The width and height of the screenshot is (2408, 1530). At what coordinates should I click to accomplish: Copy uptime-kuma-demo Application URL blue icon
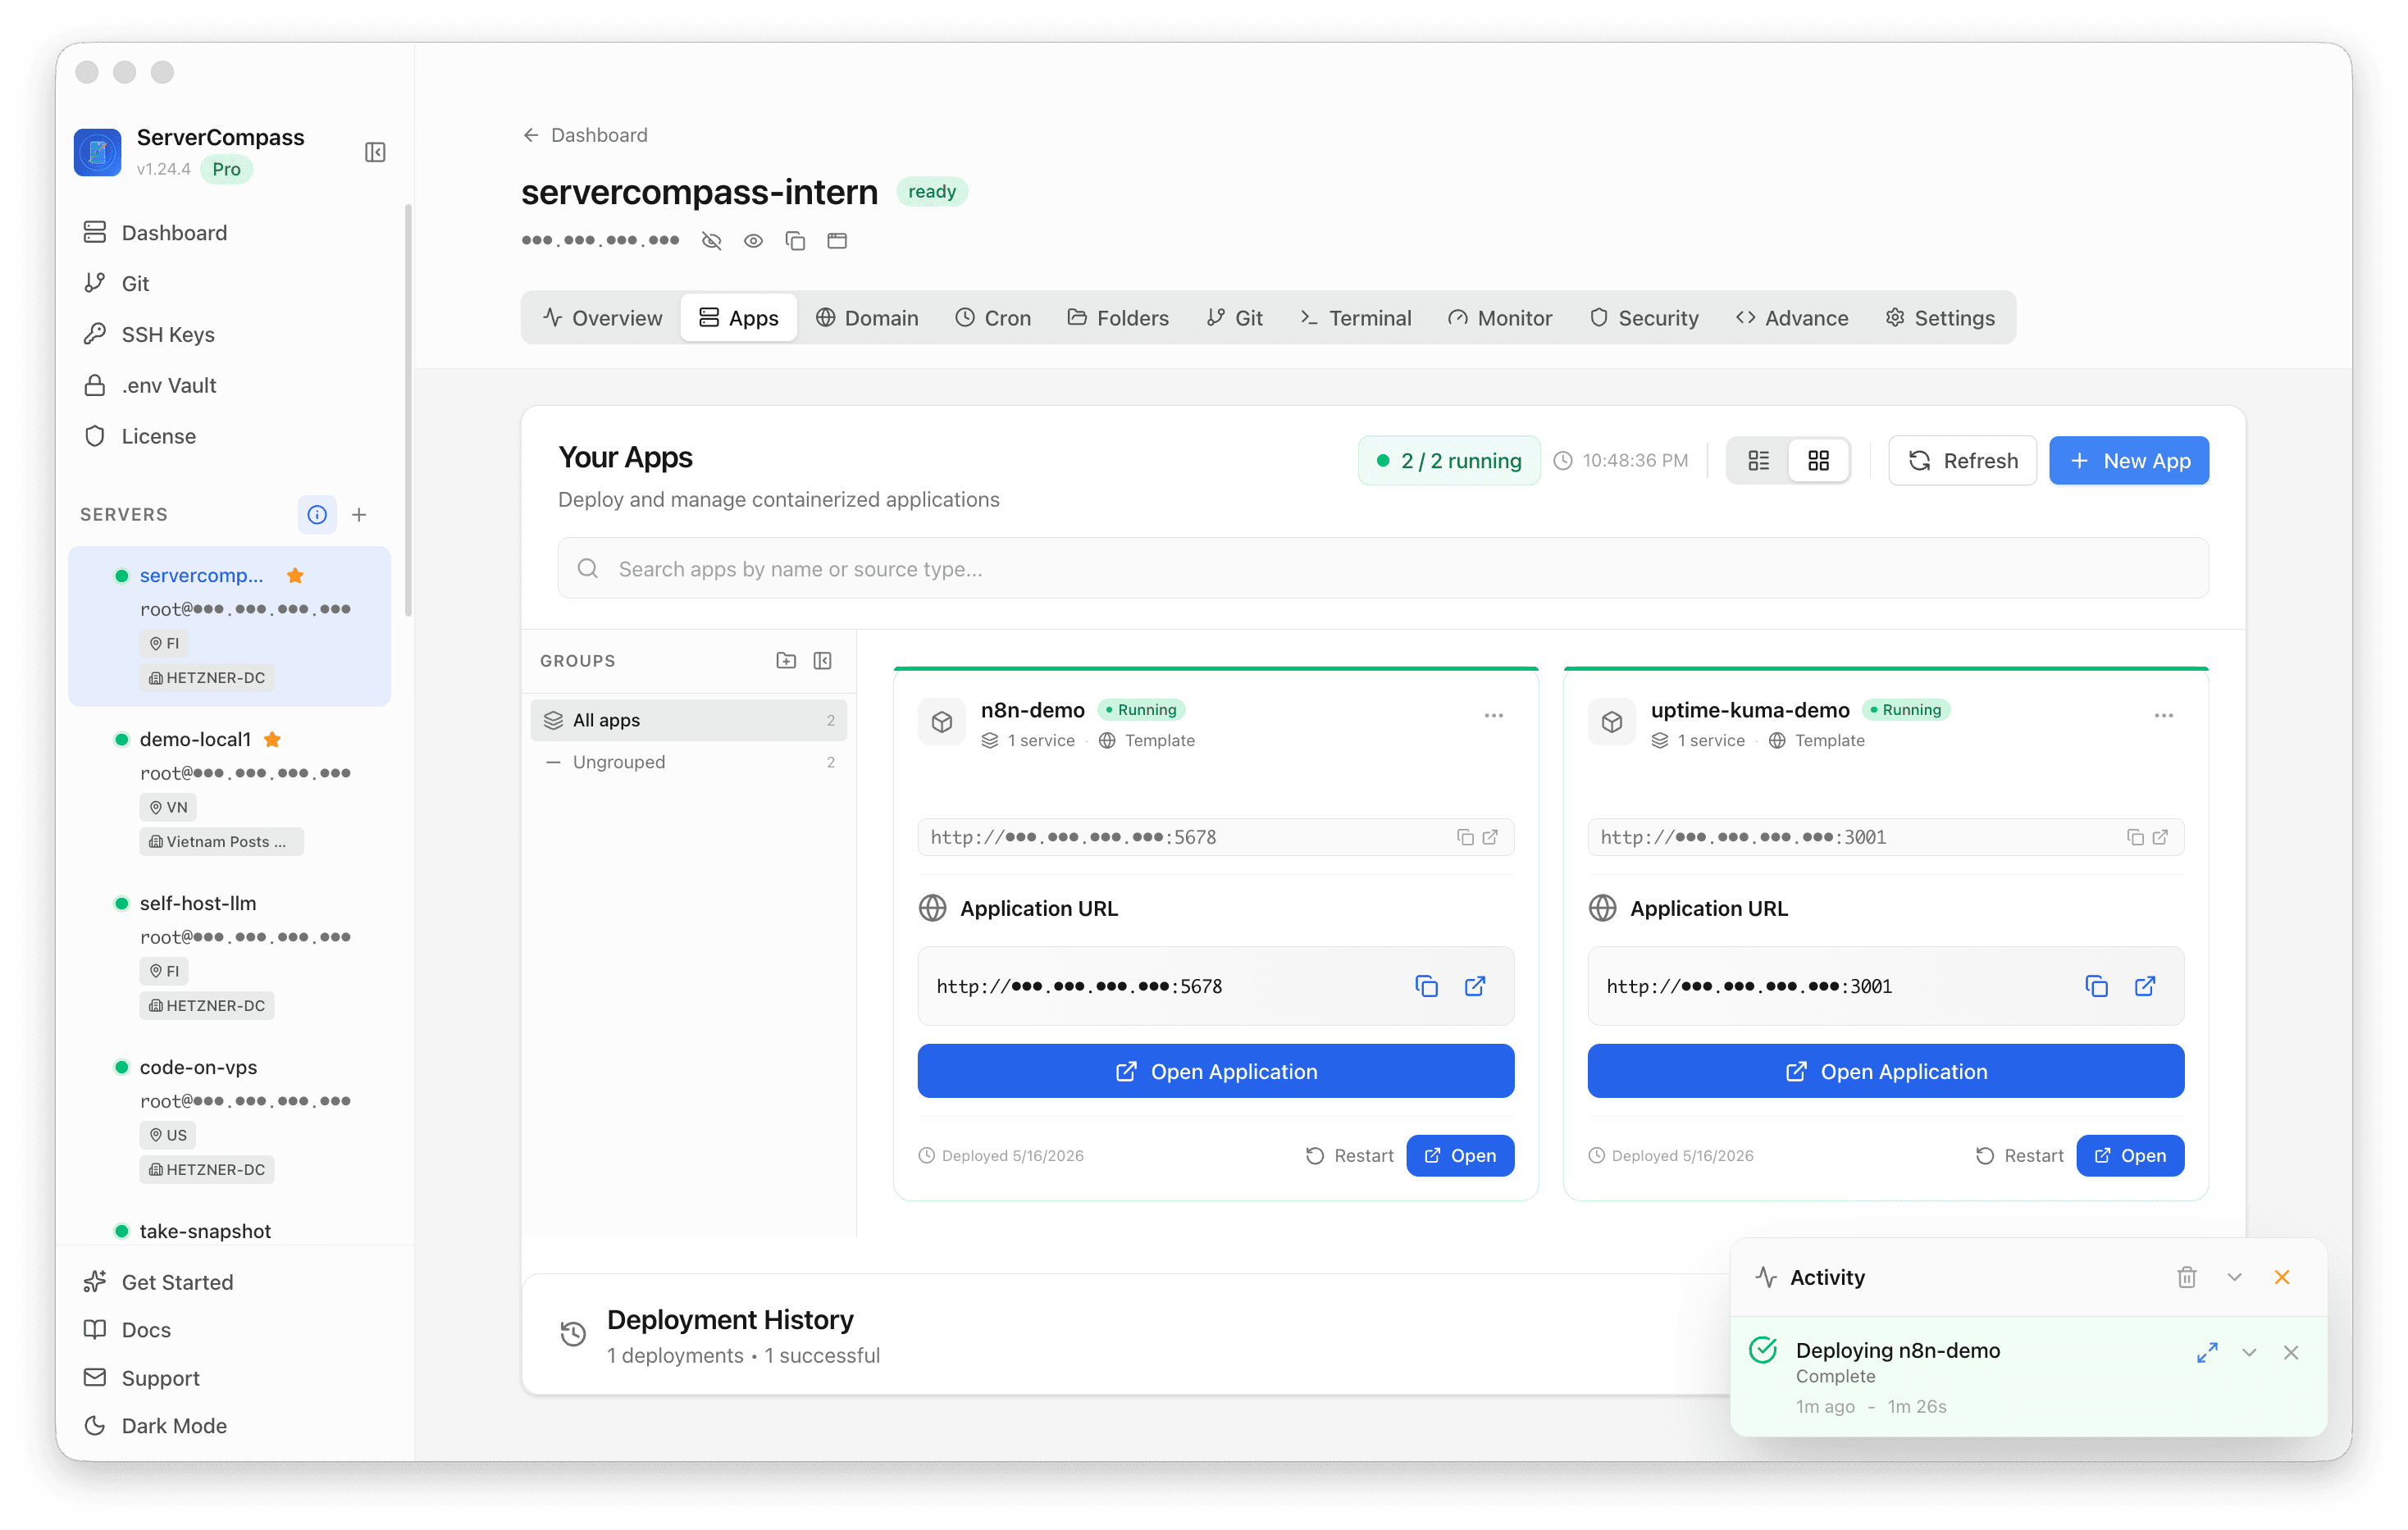tap(2097, 987)
